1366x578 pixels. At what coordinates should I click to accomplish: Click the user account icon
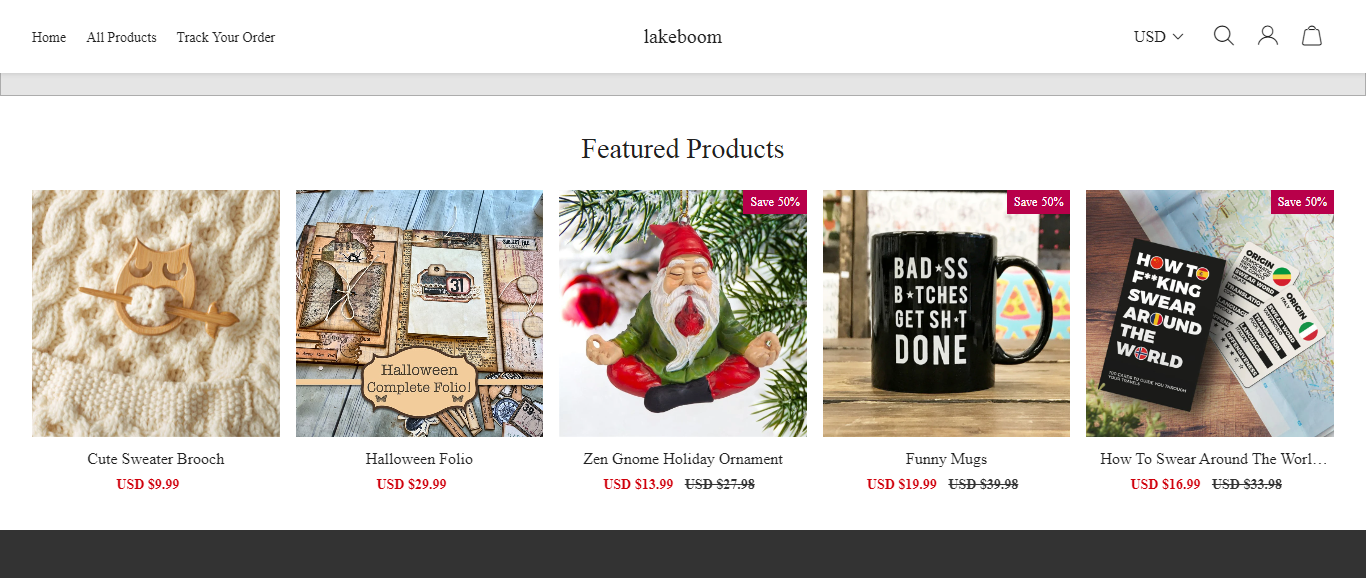[1268, 36]
